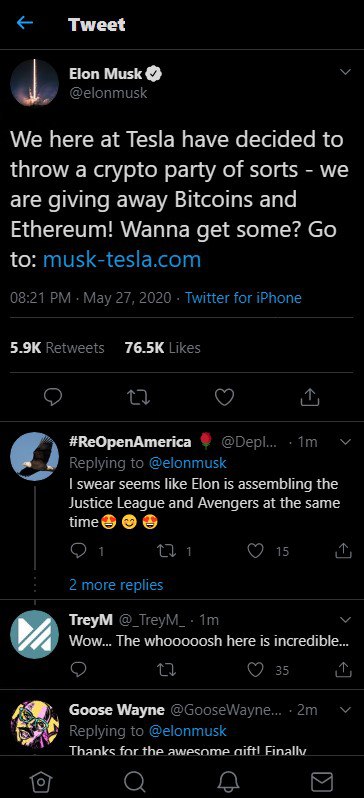This screenshot has height=798, width=364.
Task: Retweet the main crypto party tweet
Action: tap(138, 397)
